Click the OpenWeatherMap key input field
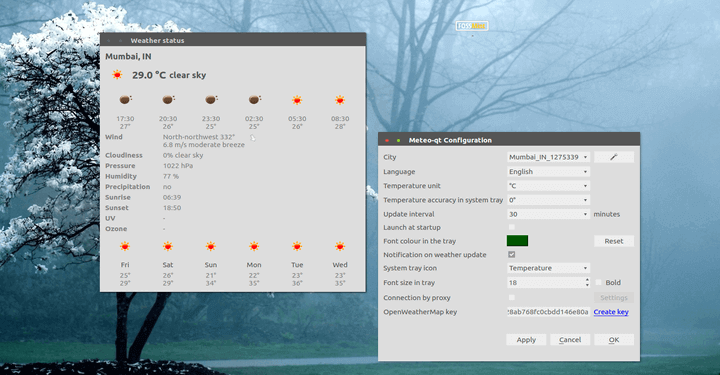 548,312
